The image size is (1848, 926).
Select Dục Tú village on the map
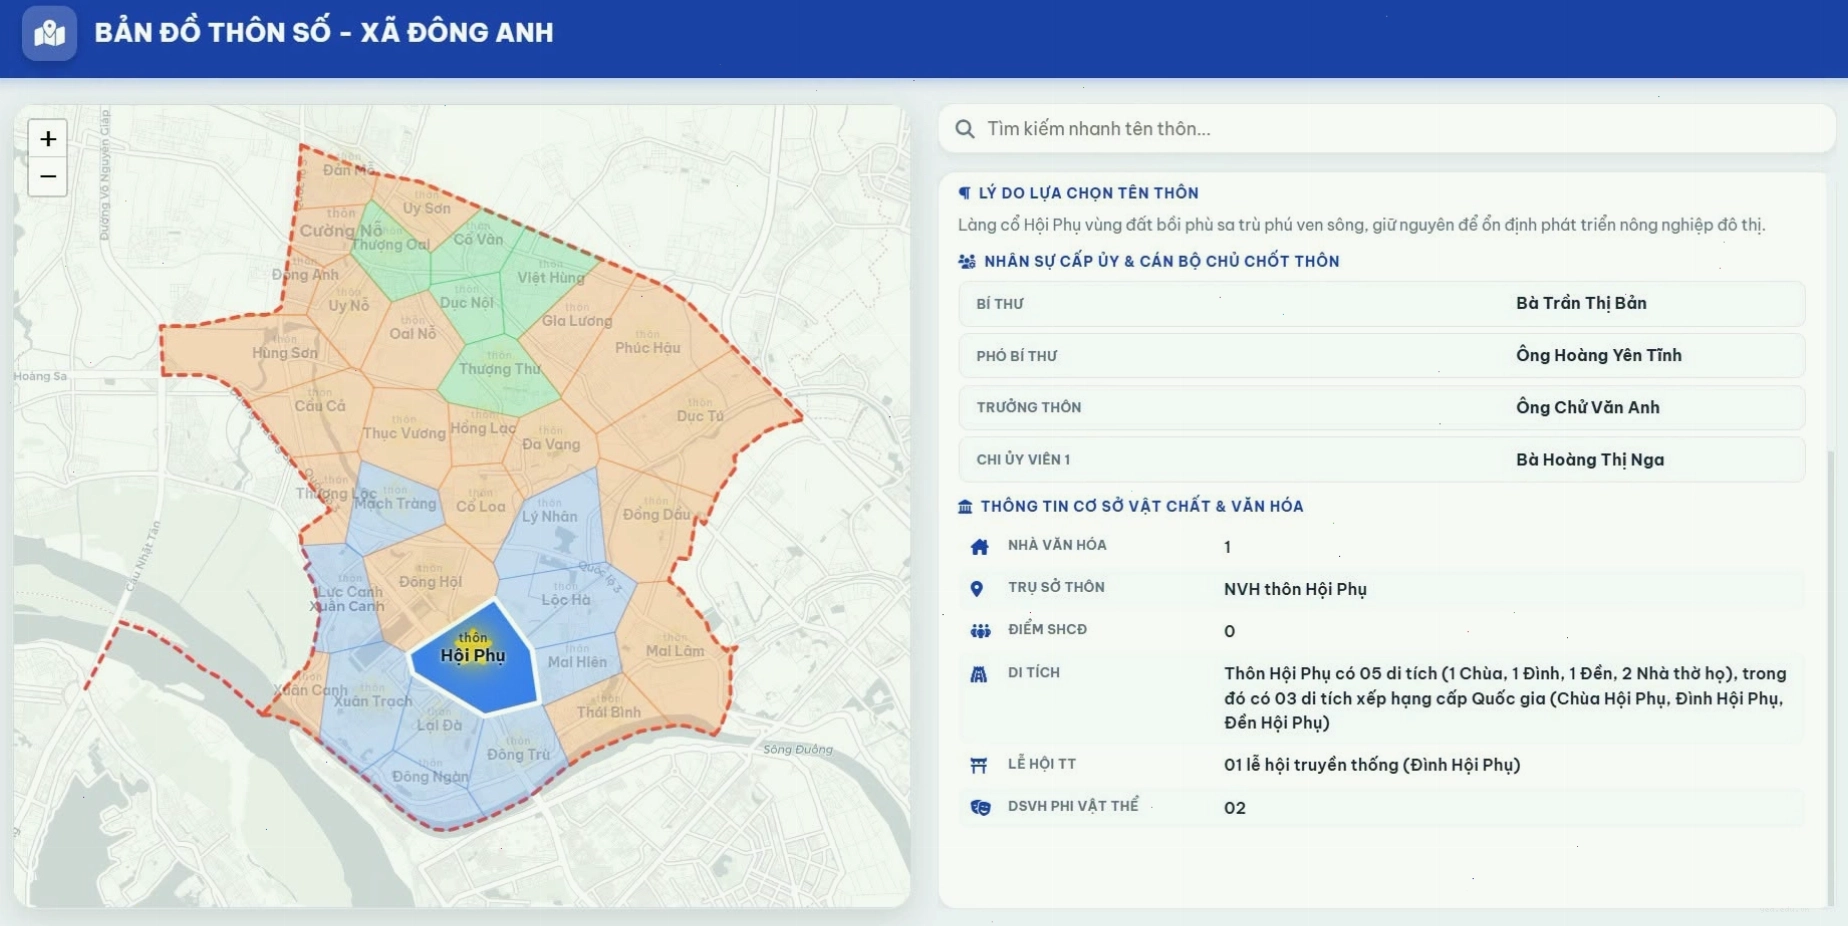tap(700, 416)
